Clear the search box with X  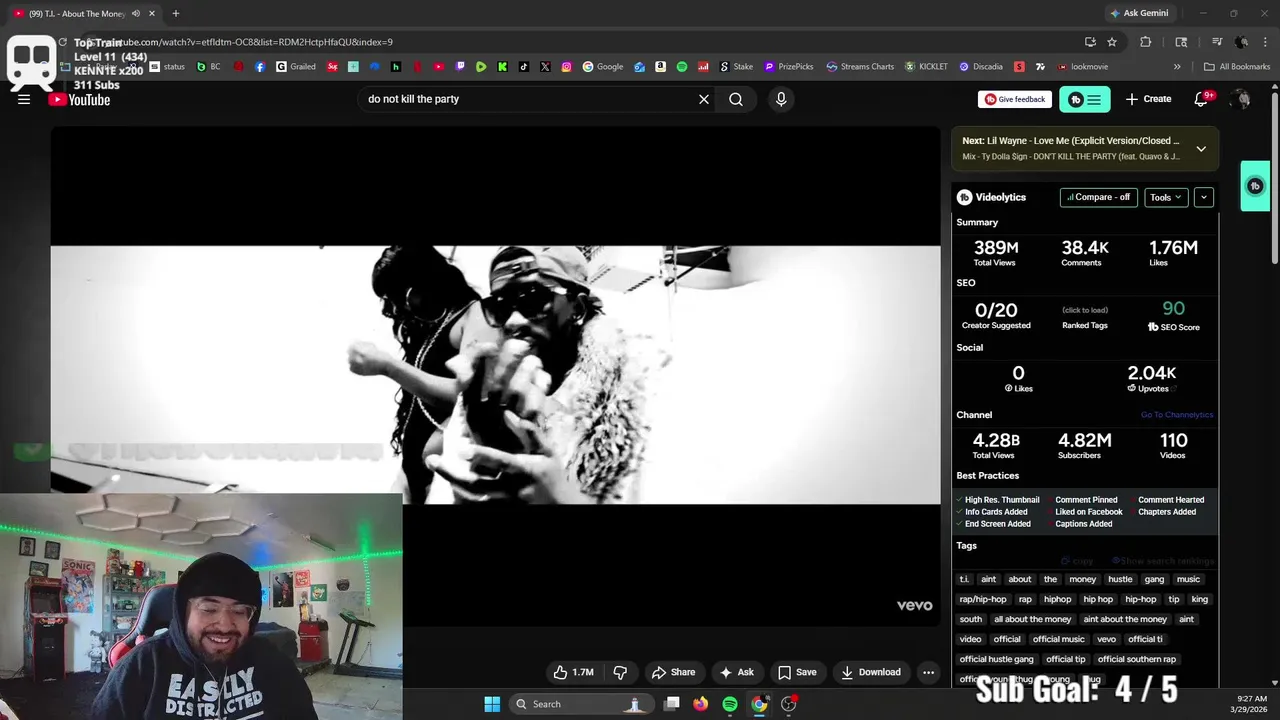coord(704,99)
